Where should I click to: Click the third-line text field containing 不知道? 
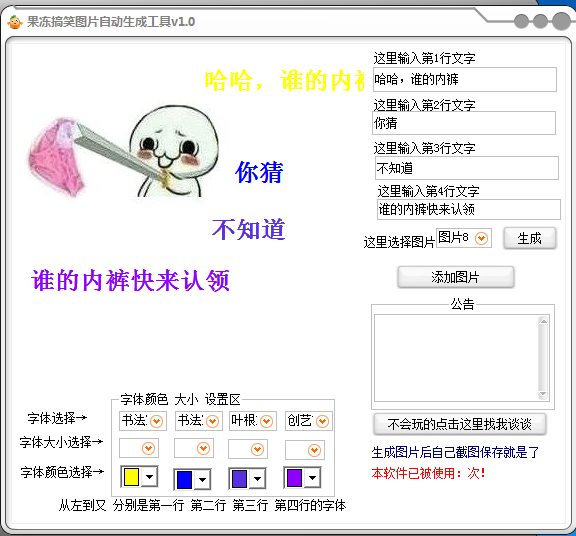tap(467, 168)
